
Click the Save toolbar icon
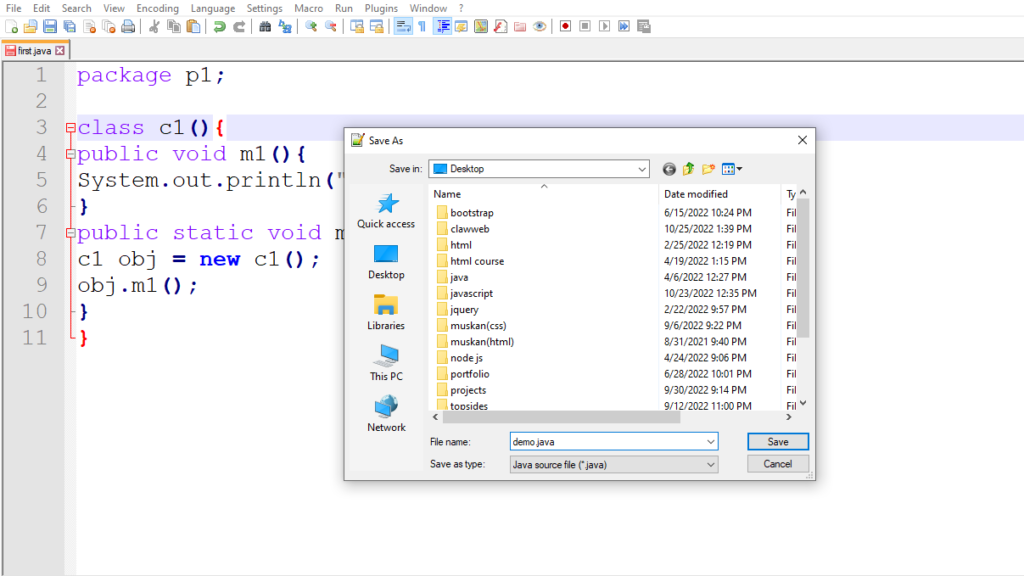[x=50, y=27]
